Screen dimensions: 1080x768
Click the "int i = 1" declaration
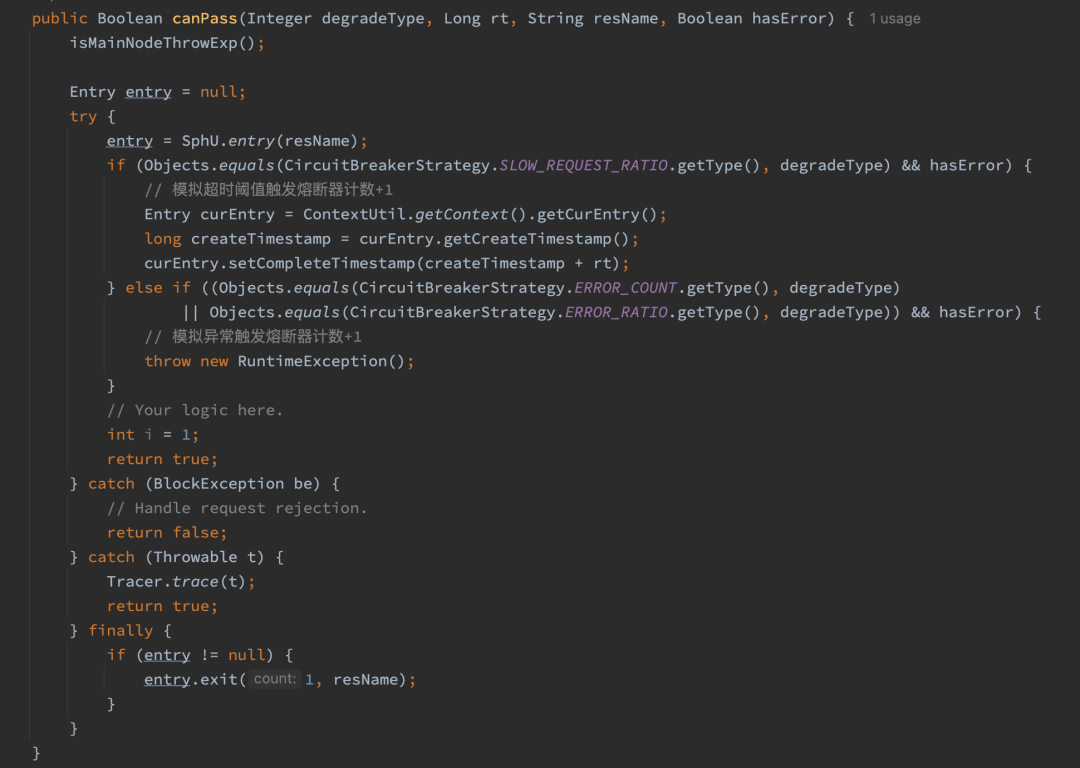(x=153, y=435)
